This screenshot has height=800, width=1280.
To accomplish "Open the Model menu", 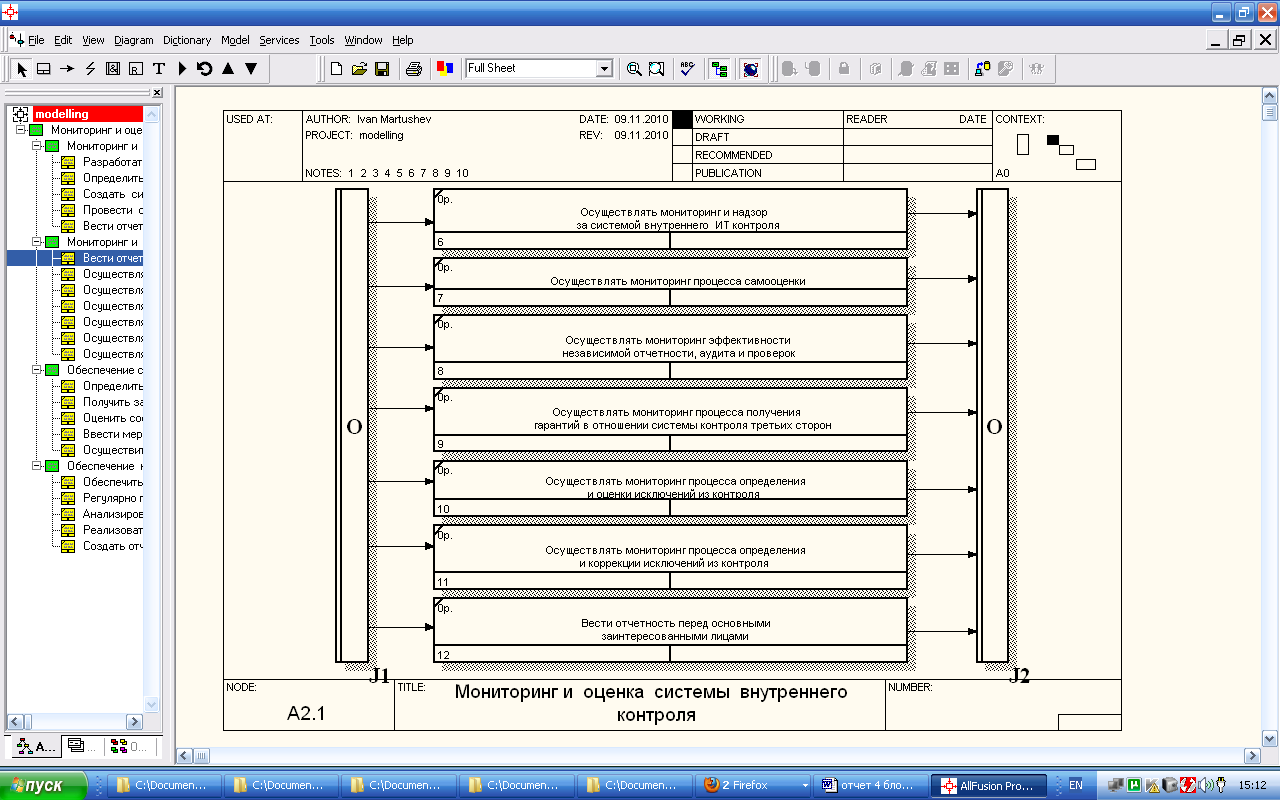I will point(236,40).
